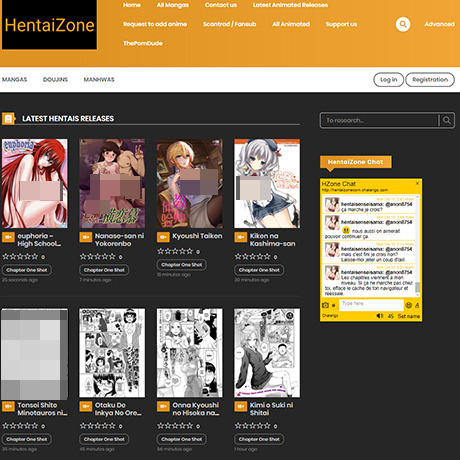The image size is (460, 460).
Task: Close the HZone Chat widget
Action: 417,183
